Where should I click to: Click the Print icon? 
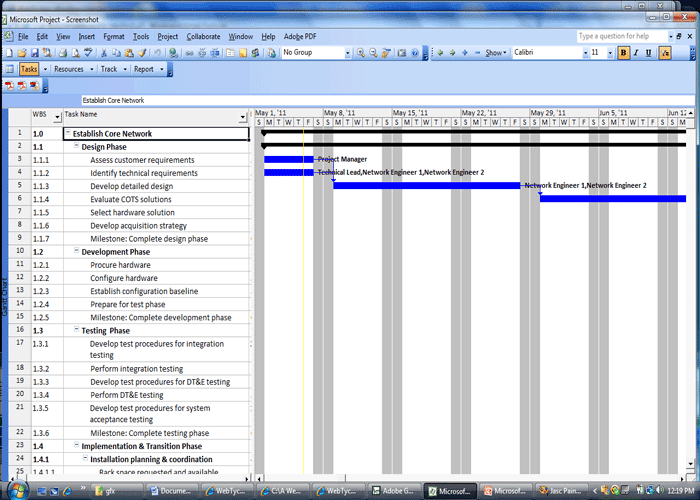(x=62, y=53)
